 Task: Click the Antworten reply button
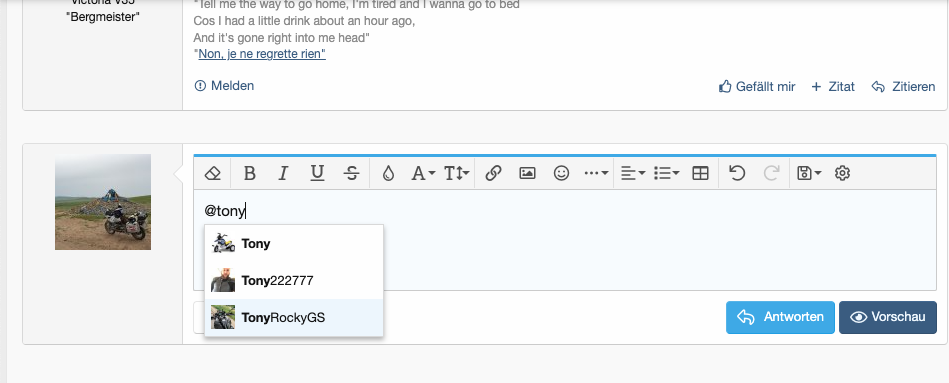pyautogui.click(x=780, y=317)
